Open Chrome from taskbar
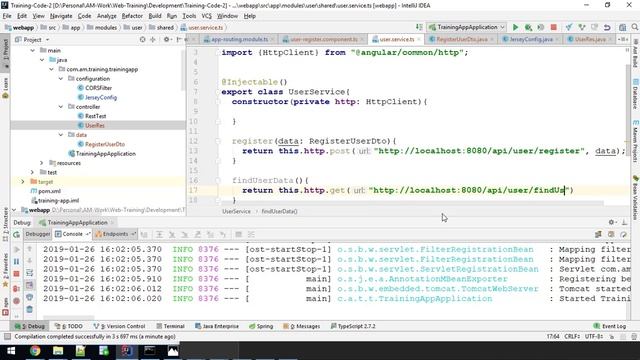 pos(35,351)
